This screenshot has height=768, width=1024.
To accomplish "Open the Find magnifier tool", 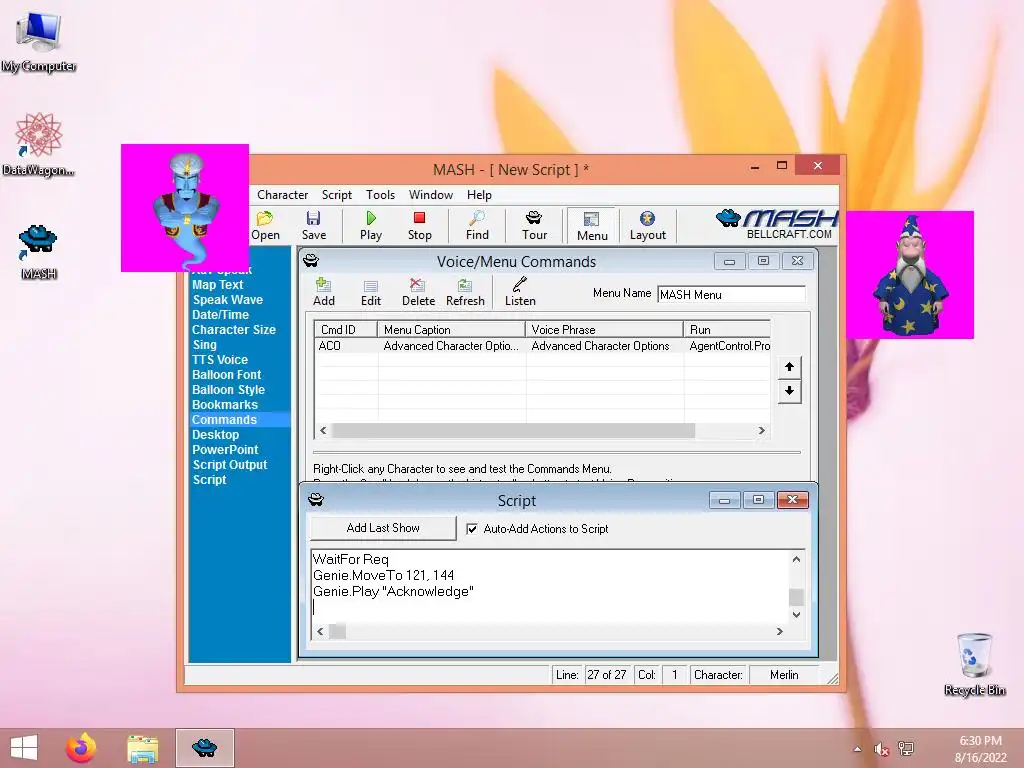I will 477,226.
